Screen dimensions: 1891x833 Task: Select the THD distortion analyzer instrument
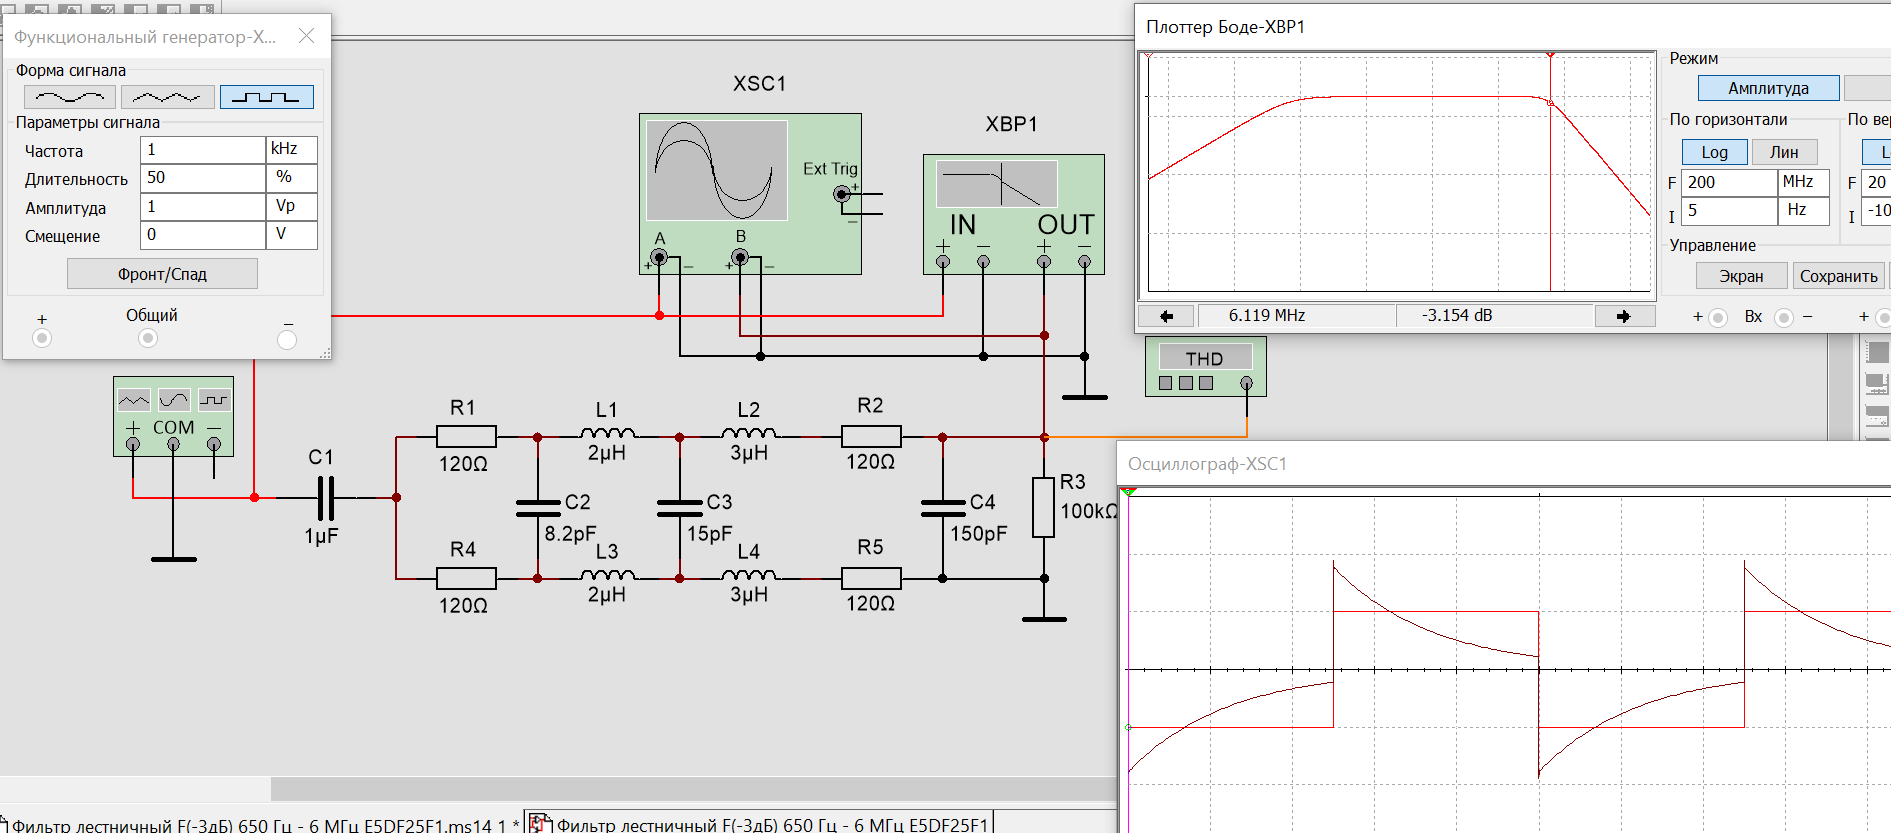[x=1205, y=366]
